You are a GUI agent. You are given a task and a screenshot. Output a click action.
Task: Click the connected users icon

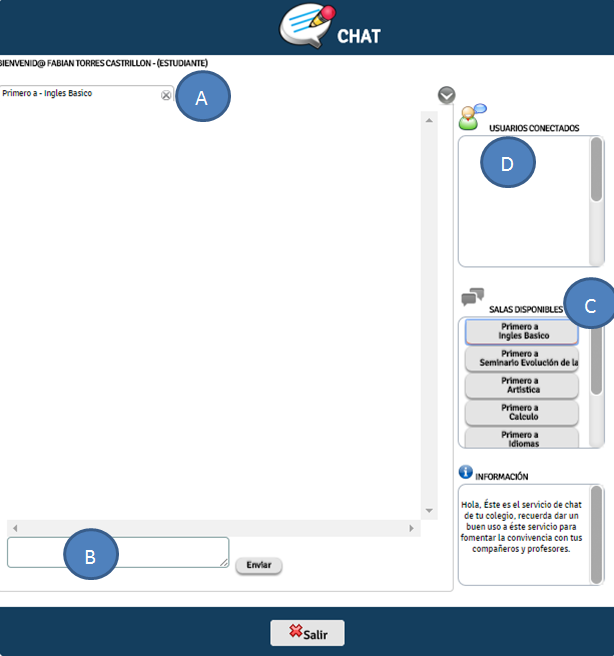pyautogui.click(x=470, y=117)
